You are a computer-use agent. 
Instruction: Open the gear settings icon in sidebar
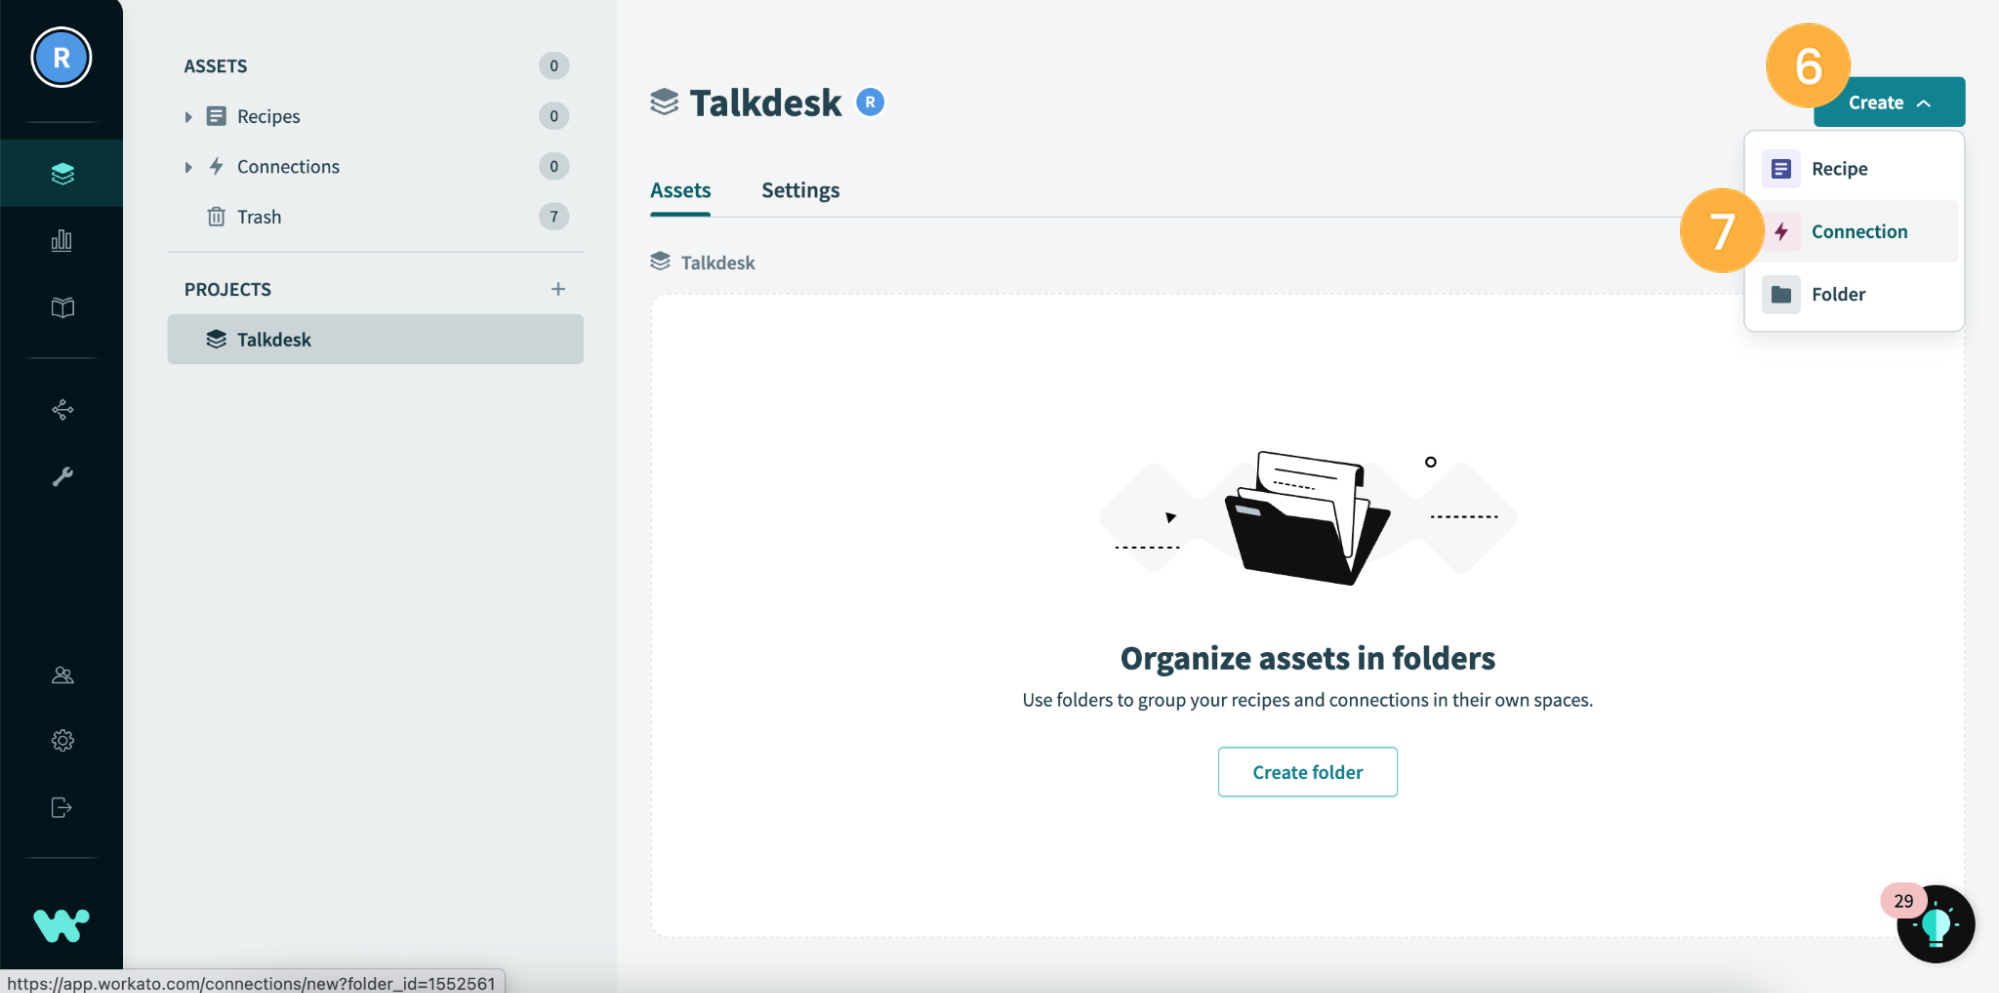click(x=62, y=741)
